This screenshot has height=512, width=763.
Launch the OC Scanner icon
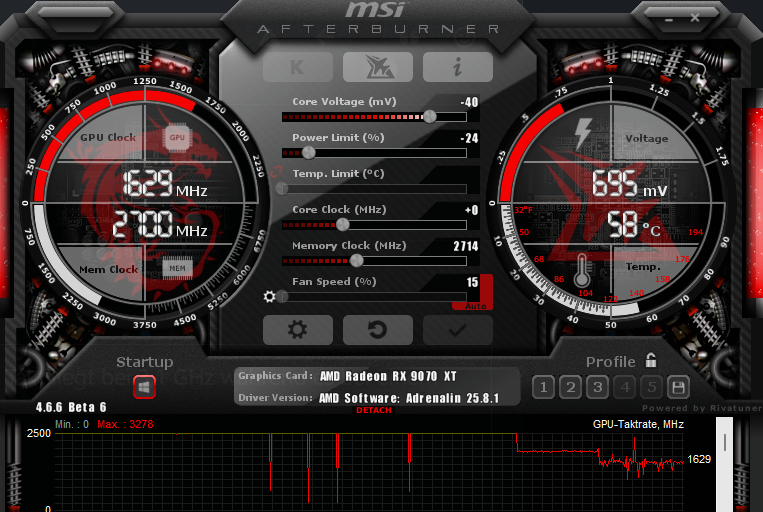coord(378,67)
